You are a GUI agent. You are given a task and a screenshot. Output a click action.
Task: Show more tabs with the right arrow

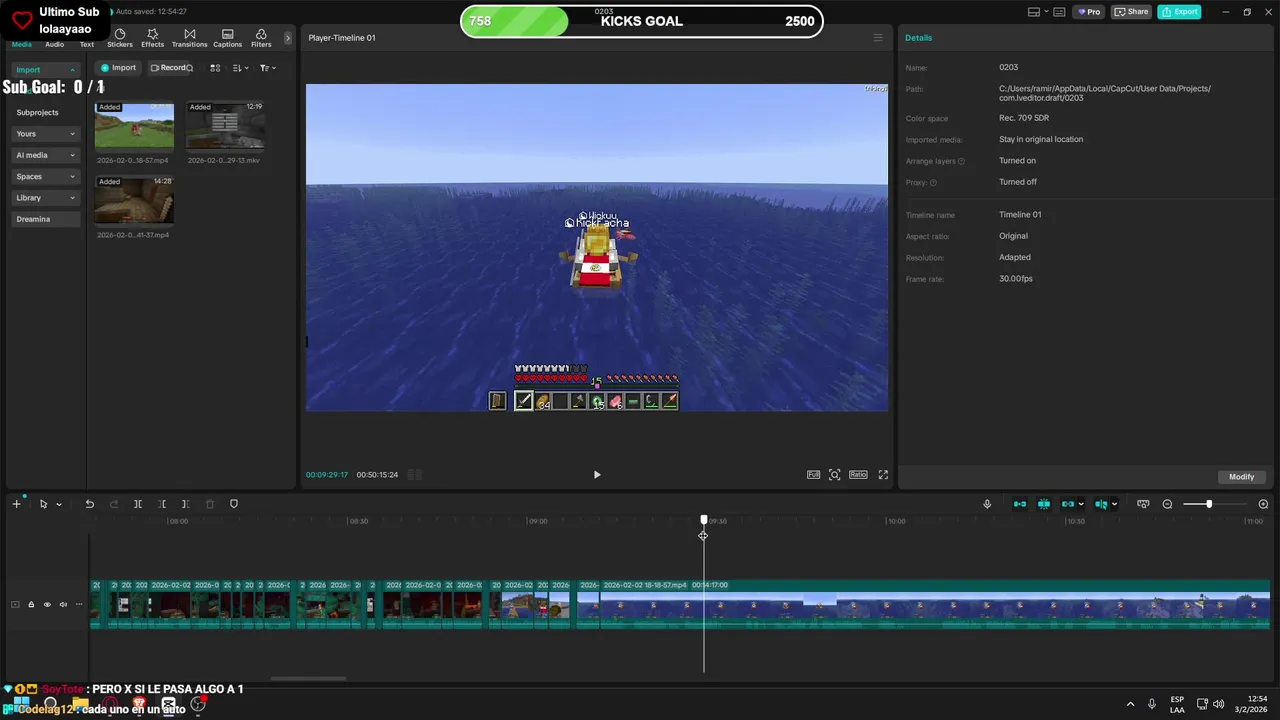point(288,38)
